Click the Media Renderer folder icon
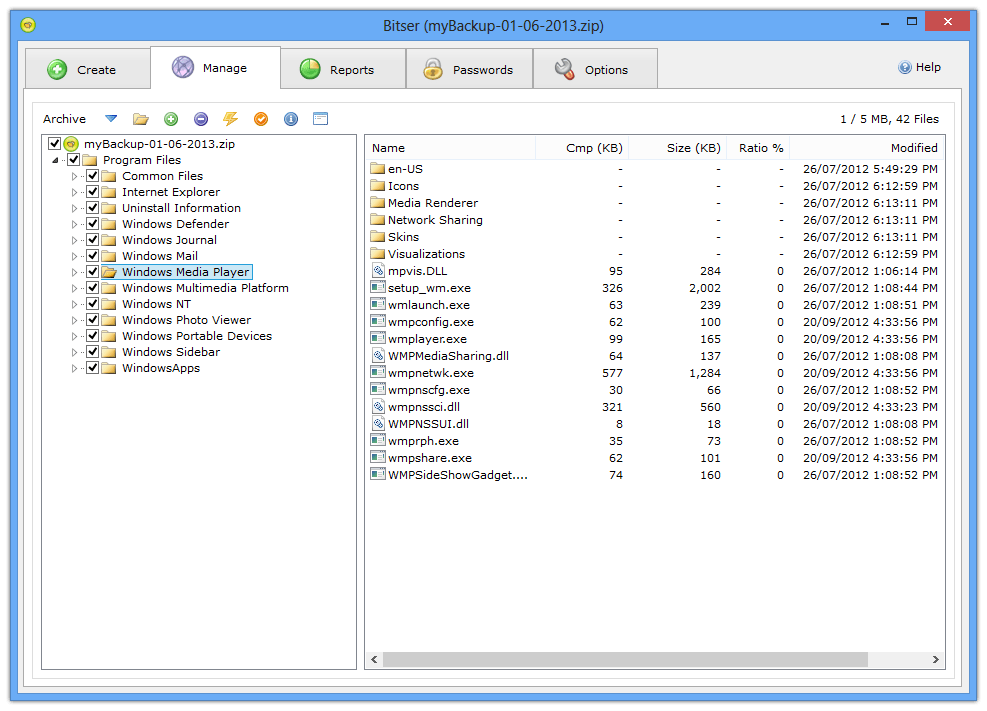 click(x=378, y=203)
